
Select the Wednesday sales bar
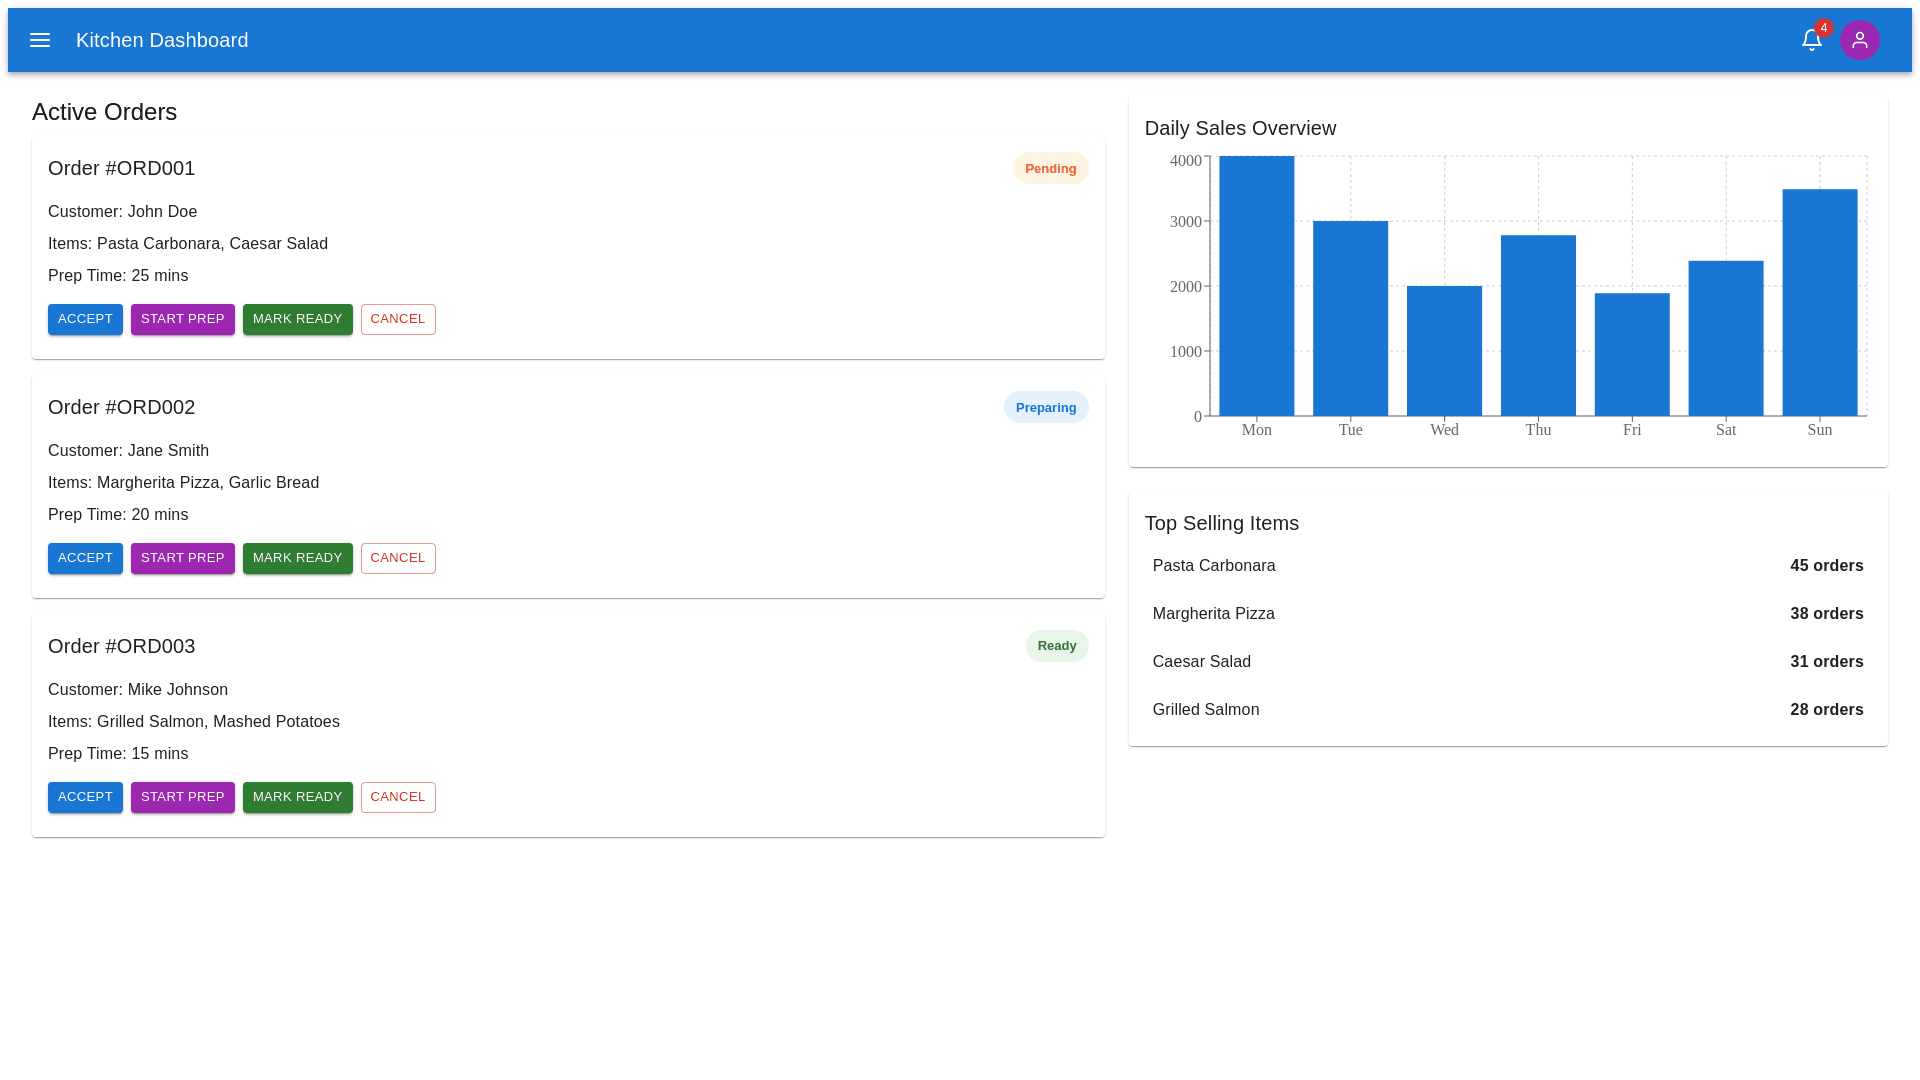click(1444, 351)
